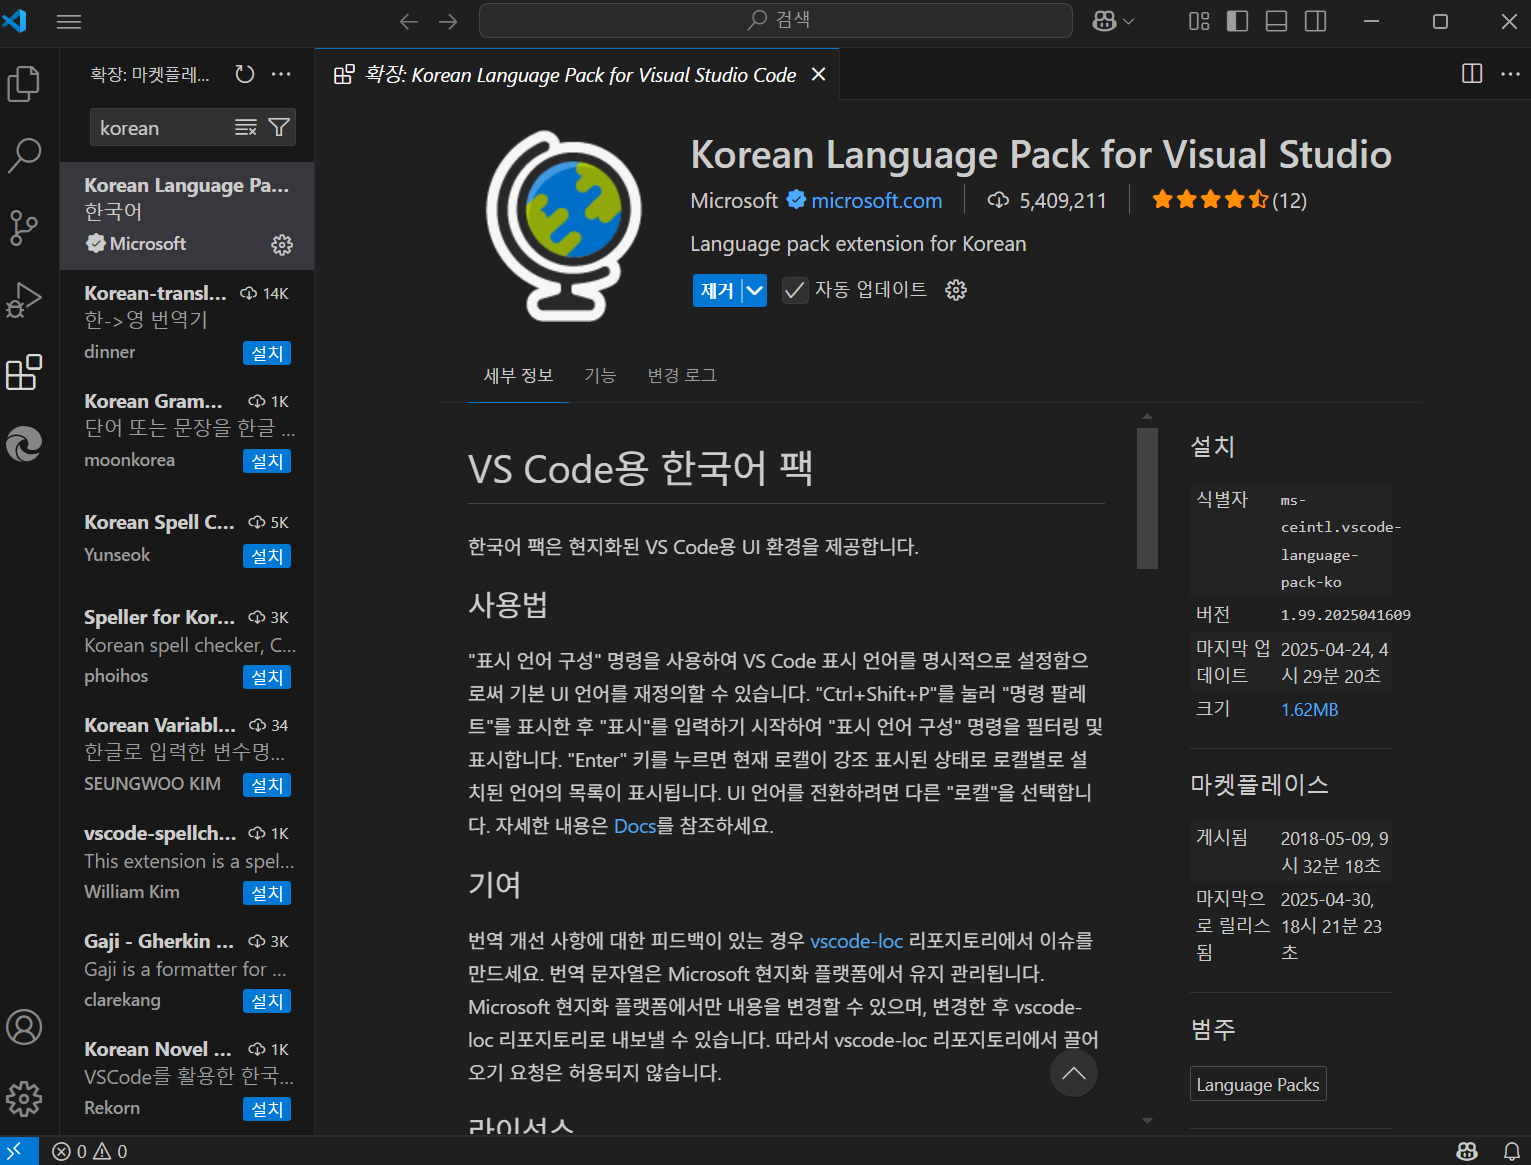This screenshot has height=1165, width=1531.
Task: Click the Language Packs category tag
Action: coord(1258,1085)
